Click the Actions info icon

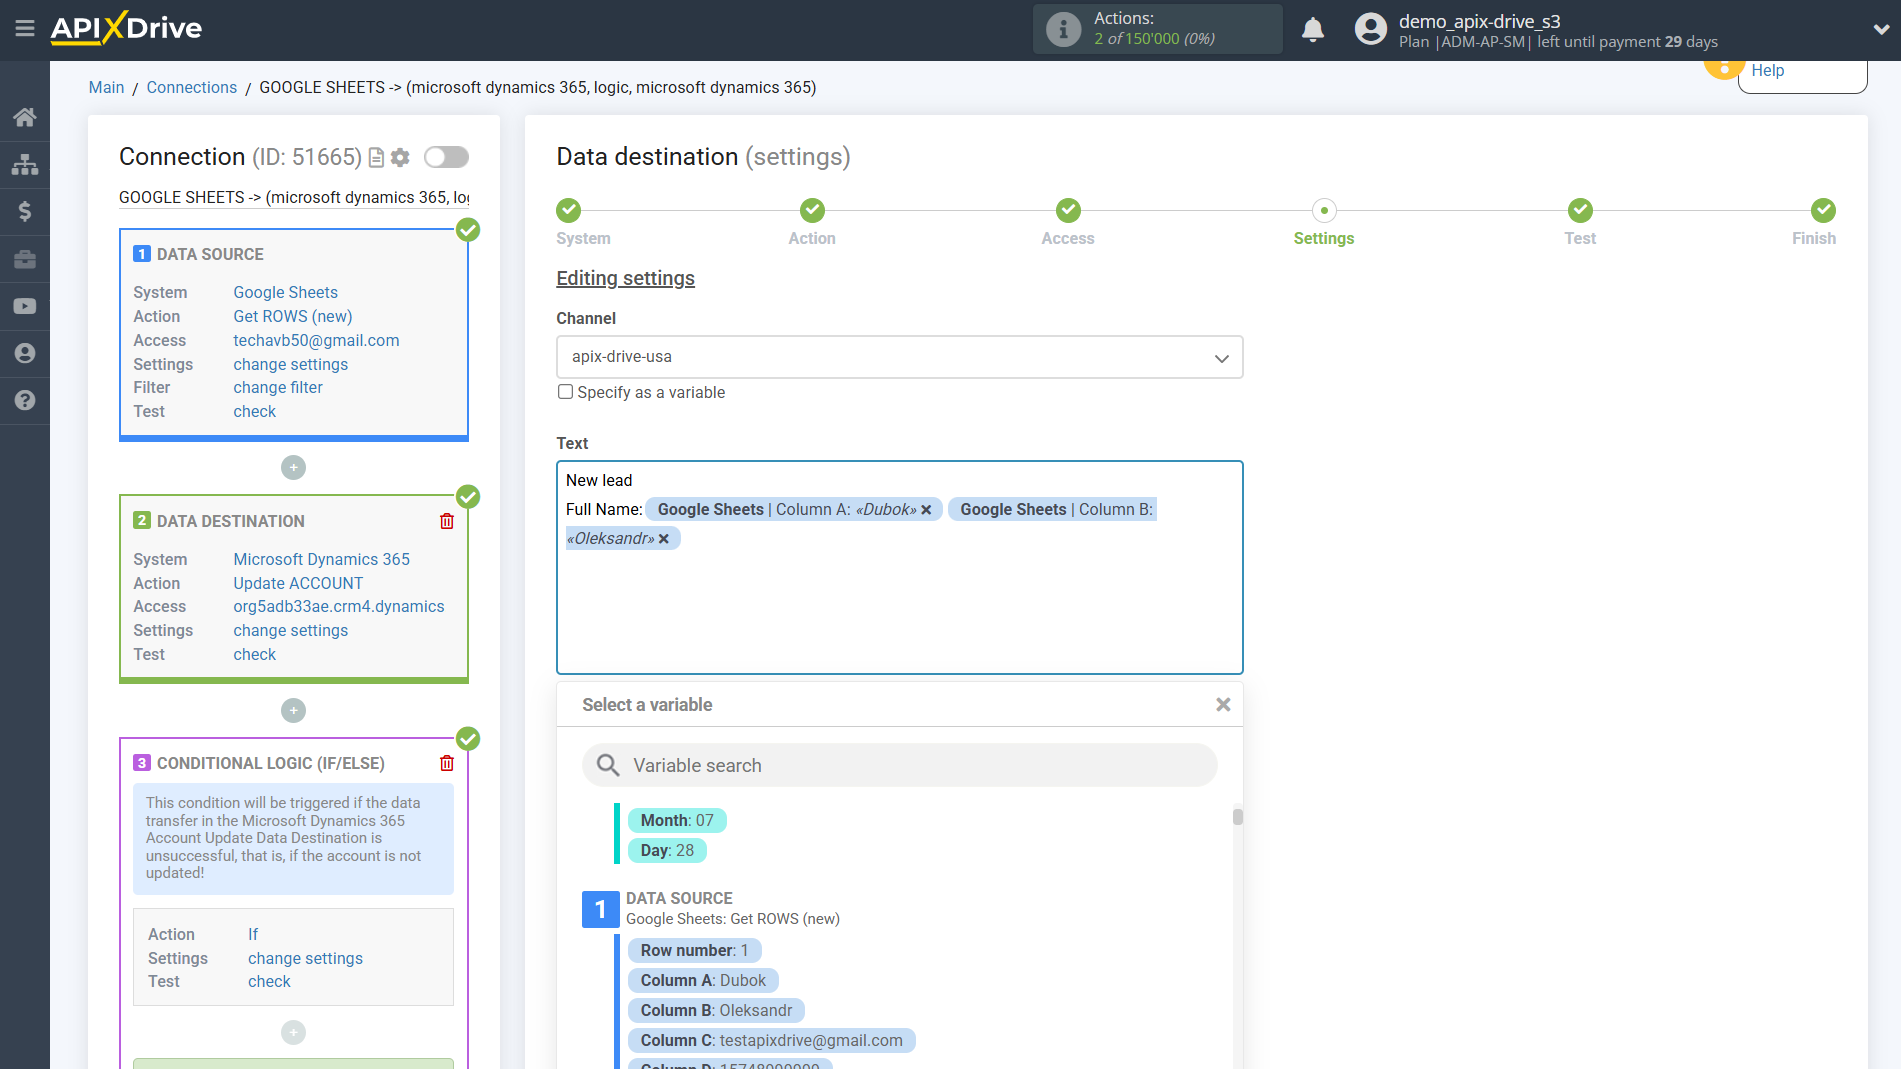point(1063,29)
